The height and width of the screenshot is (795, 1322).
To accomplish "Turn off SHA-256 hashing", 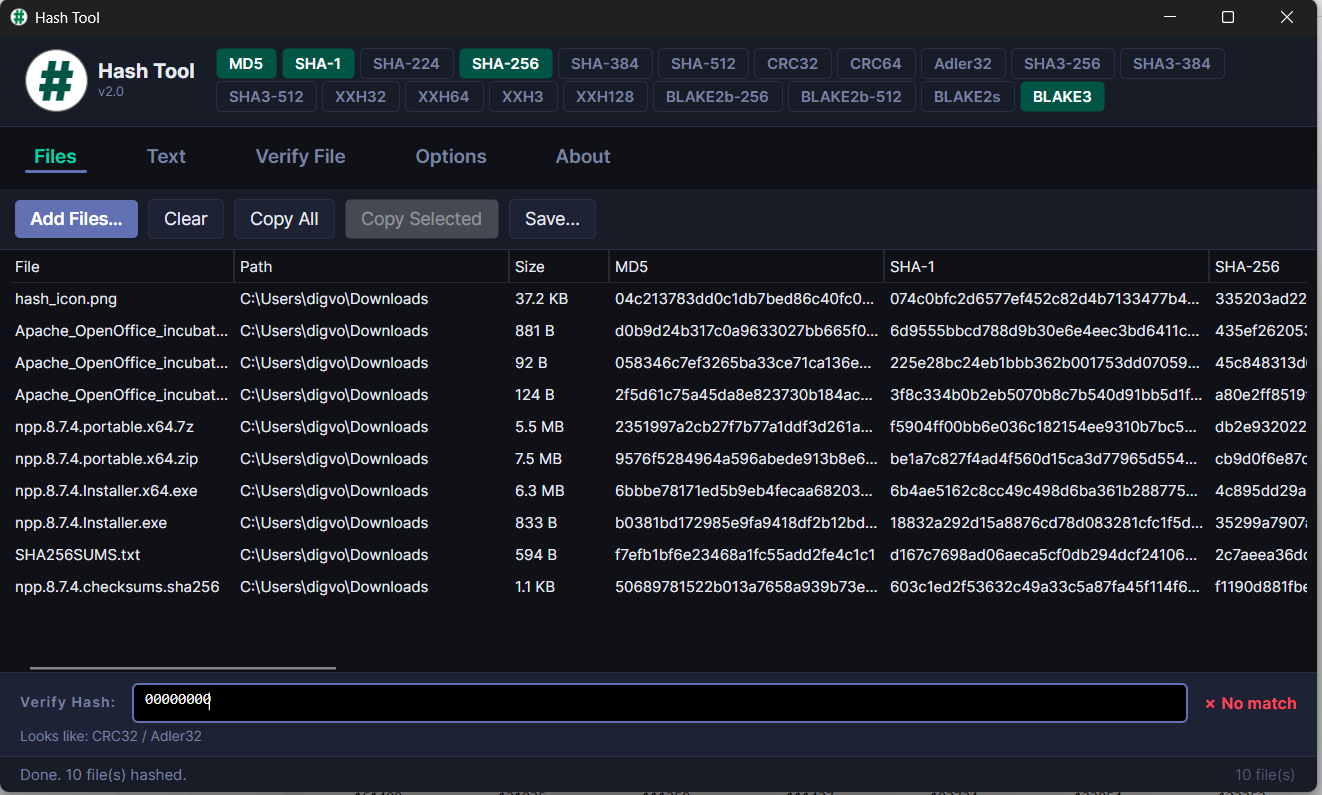I will click(x=506, y=63).
